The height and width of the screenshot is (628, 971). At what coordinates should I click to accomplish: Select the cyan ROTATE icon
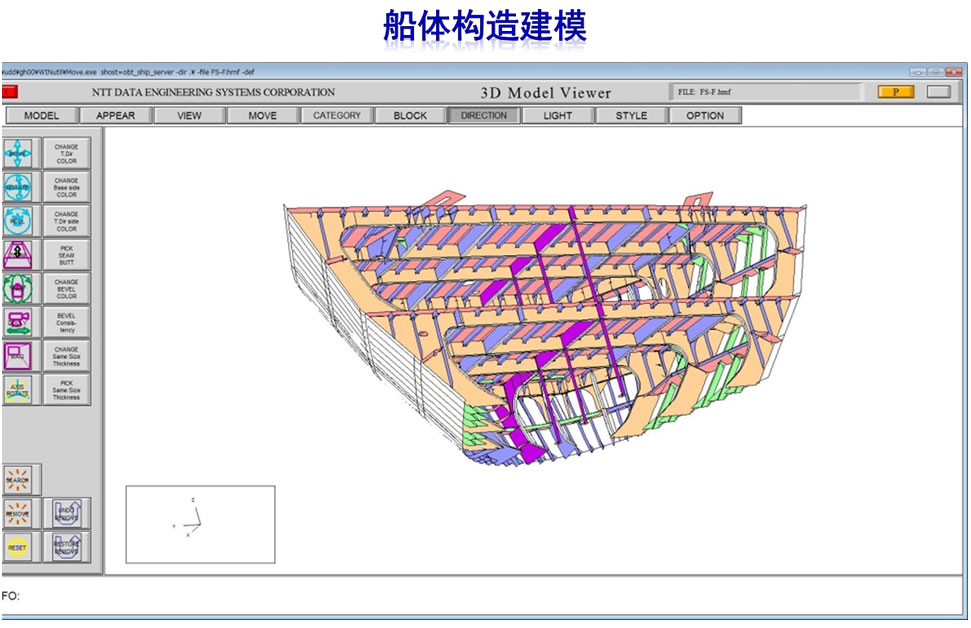click(x=18, y=187)
